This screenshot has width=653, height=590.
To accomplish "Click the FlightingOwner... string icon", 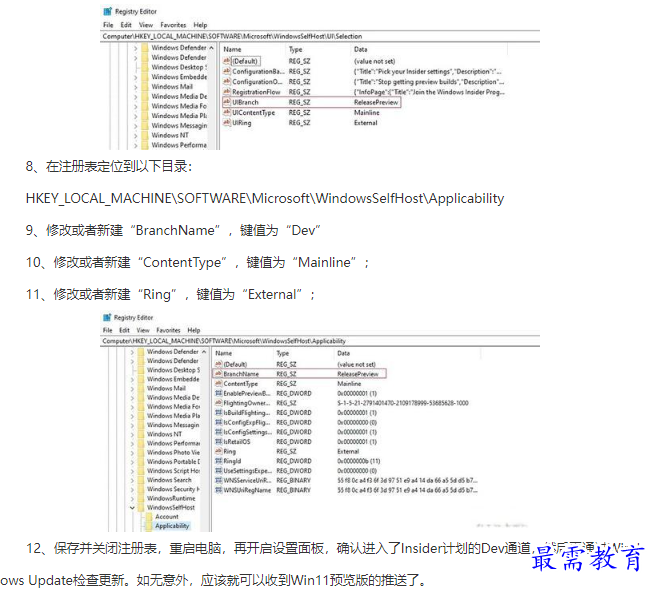I will (x=219, y=403).
